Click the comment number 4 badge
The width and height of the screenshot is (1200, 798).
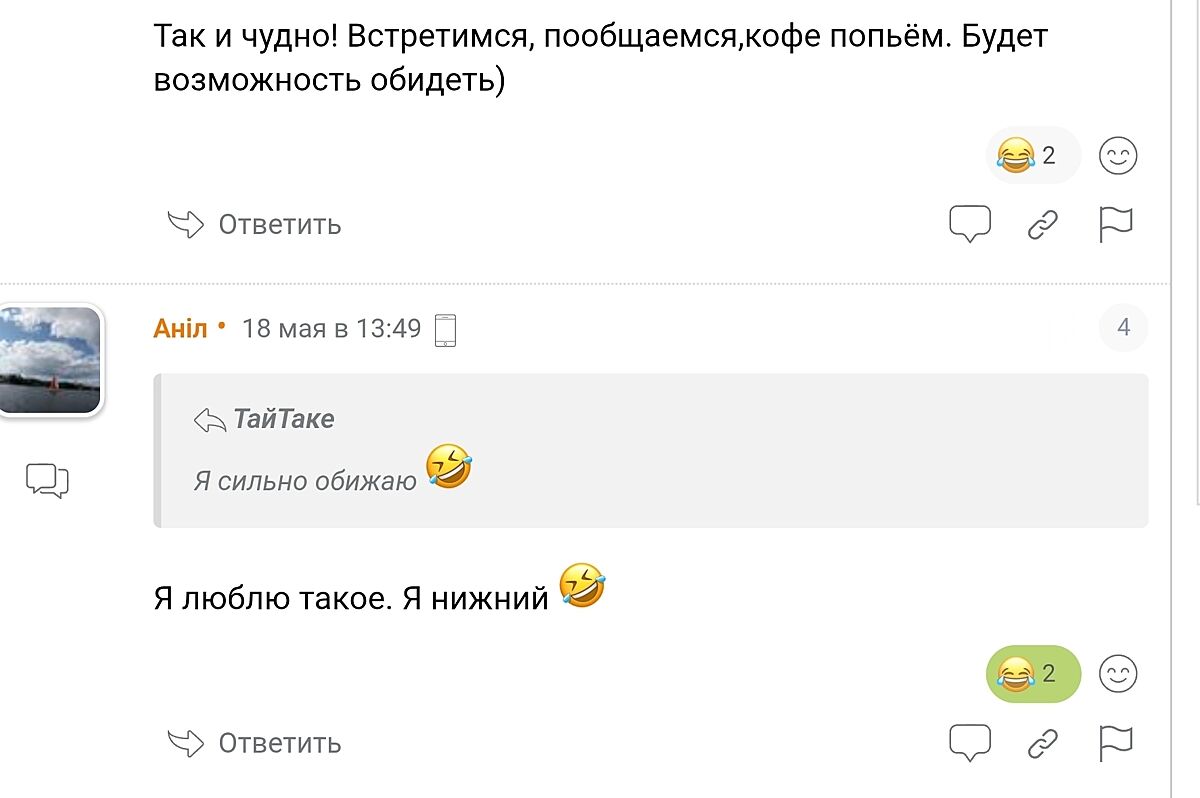point(1123,328)
